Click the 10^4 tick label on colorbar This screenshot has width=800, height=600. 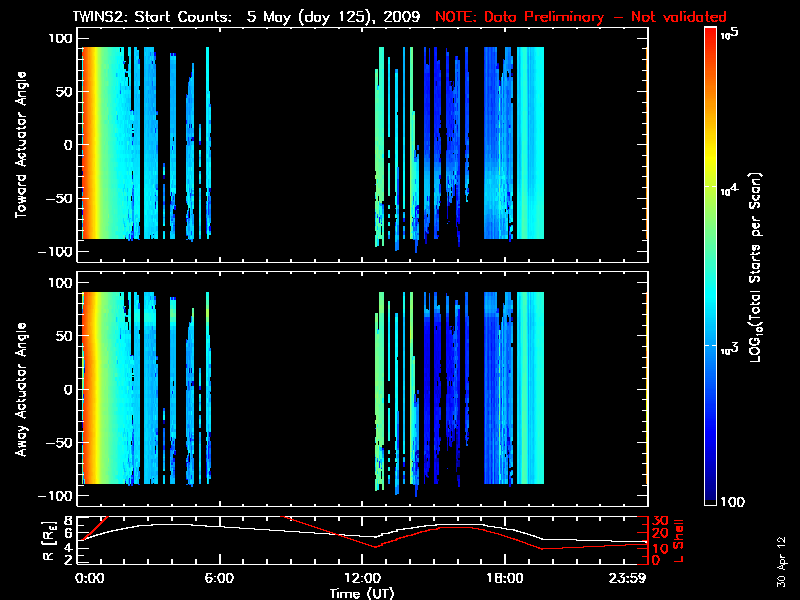point(731,188)
